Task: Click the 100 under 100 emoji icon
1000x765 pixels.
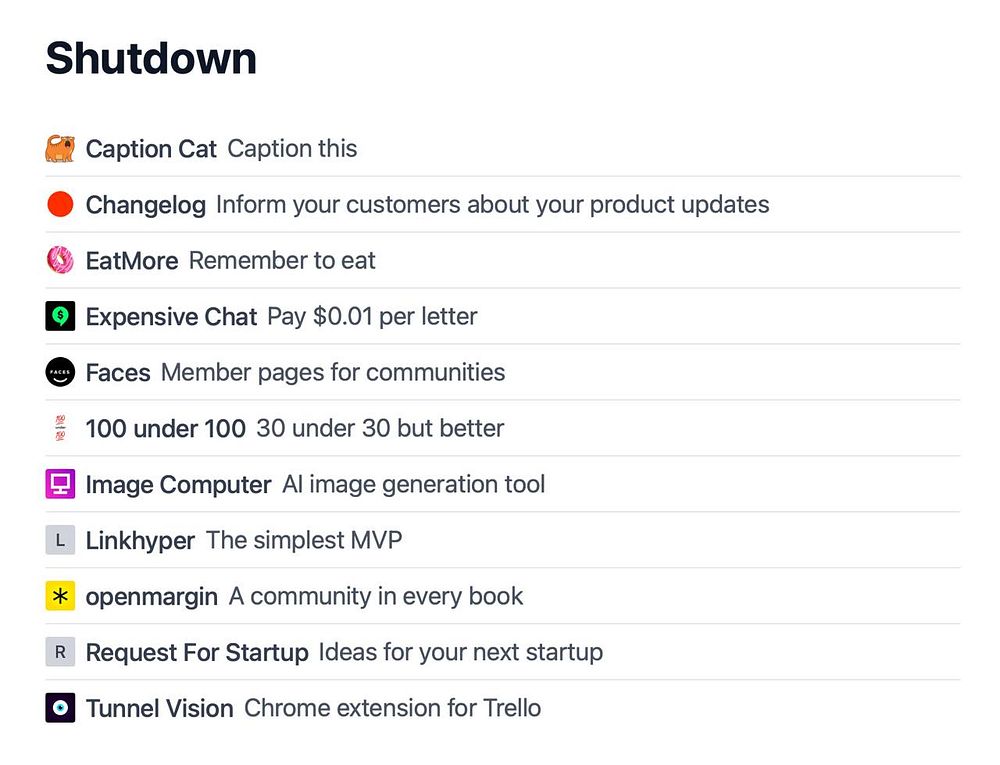Action: click(60, 429)
